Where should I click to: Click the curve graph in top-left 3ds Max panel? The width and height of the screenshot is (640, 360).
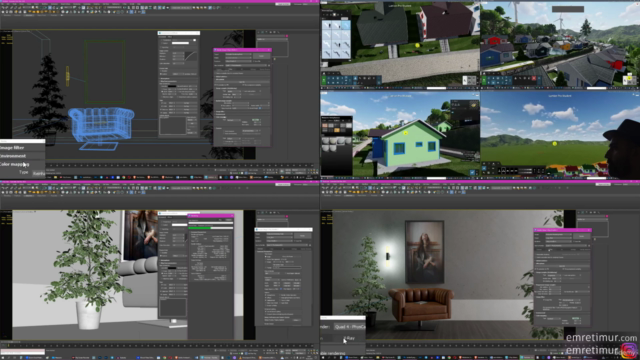click(191, 57)
